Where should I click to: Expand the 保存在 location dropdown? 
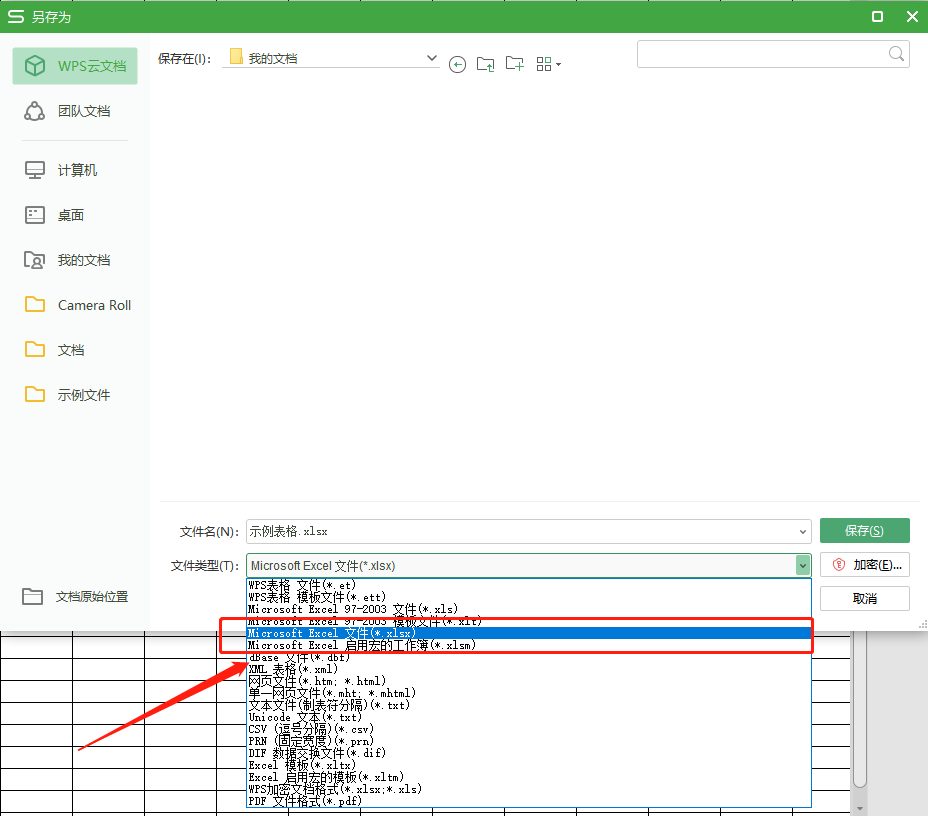coord(432,58)
